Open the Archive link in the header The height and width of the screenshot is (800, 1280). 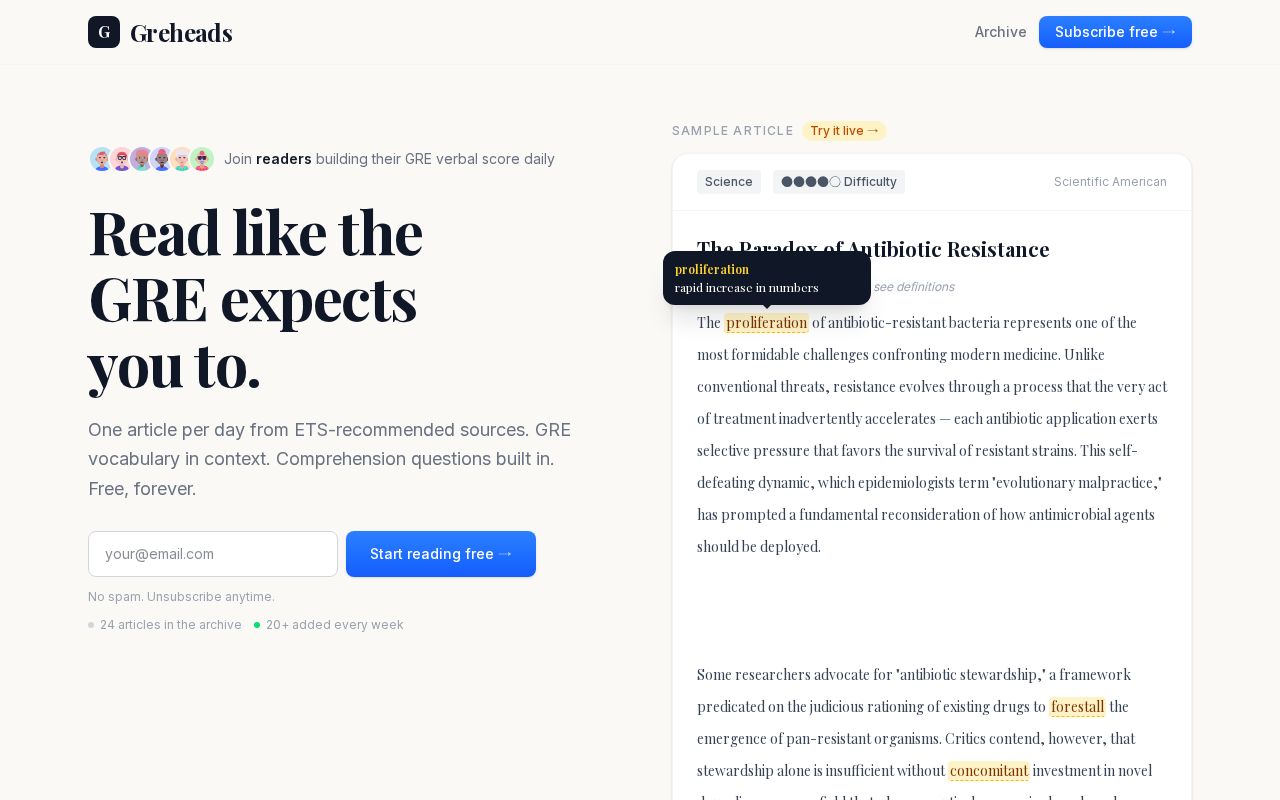coord(1000,32)
